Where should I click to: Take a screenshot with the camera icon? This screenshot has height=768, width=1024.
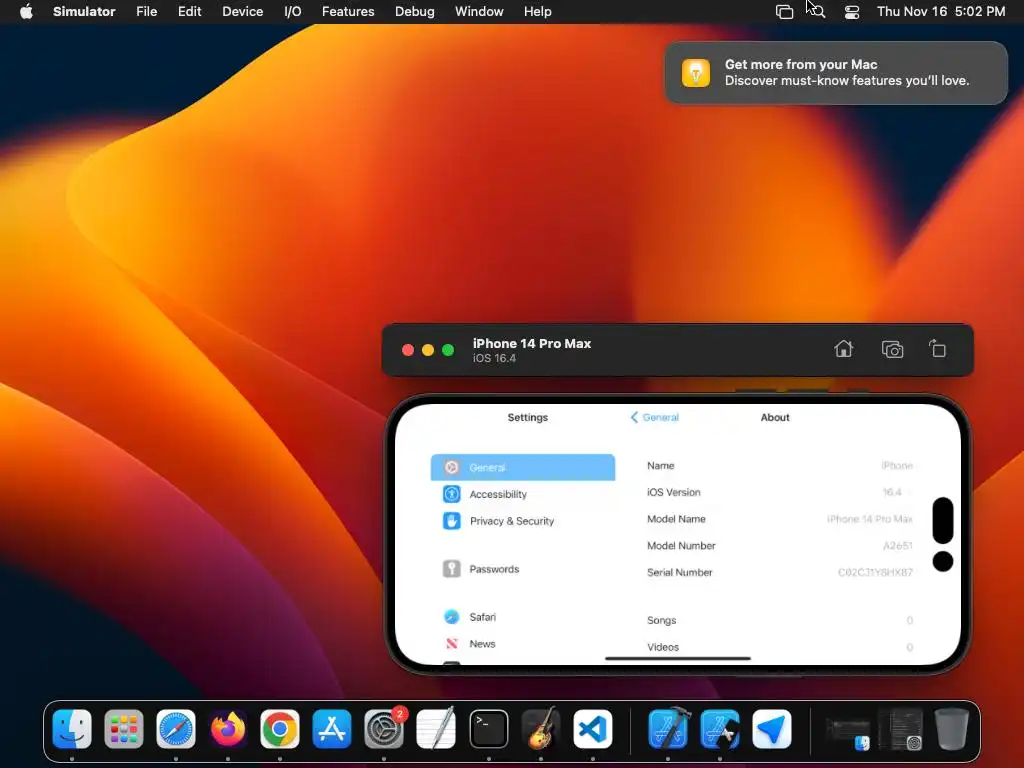pos(892,349)
